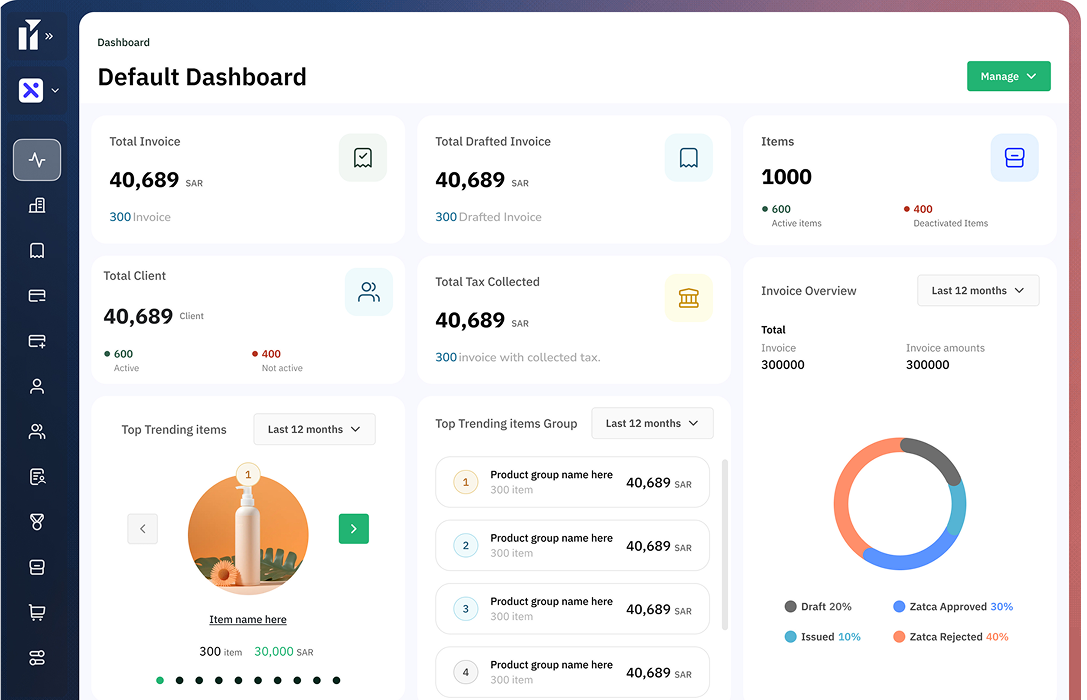This screenshot has width=1087, height=700.
Task: Select the company/building icon in the sidebar
Action: coord(37,205)
